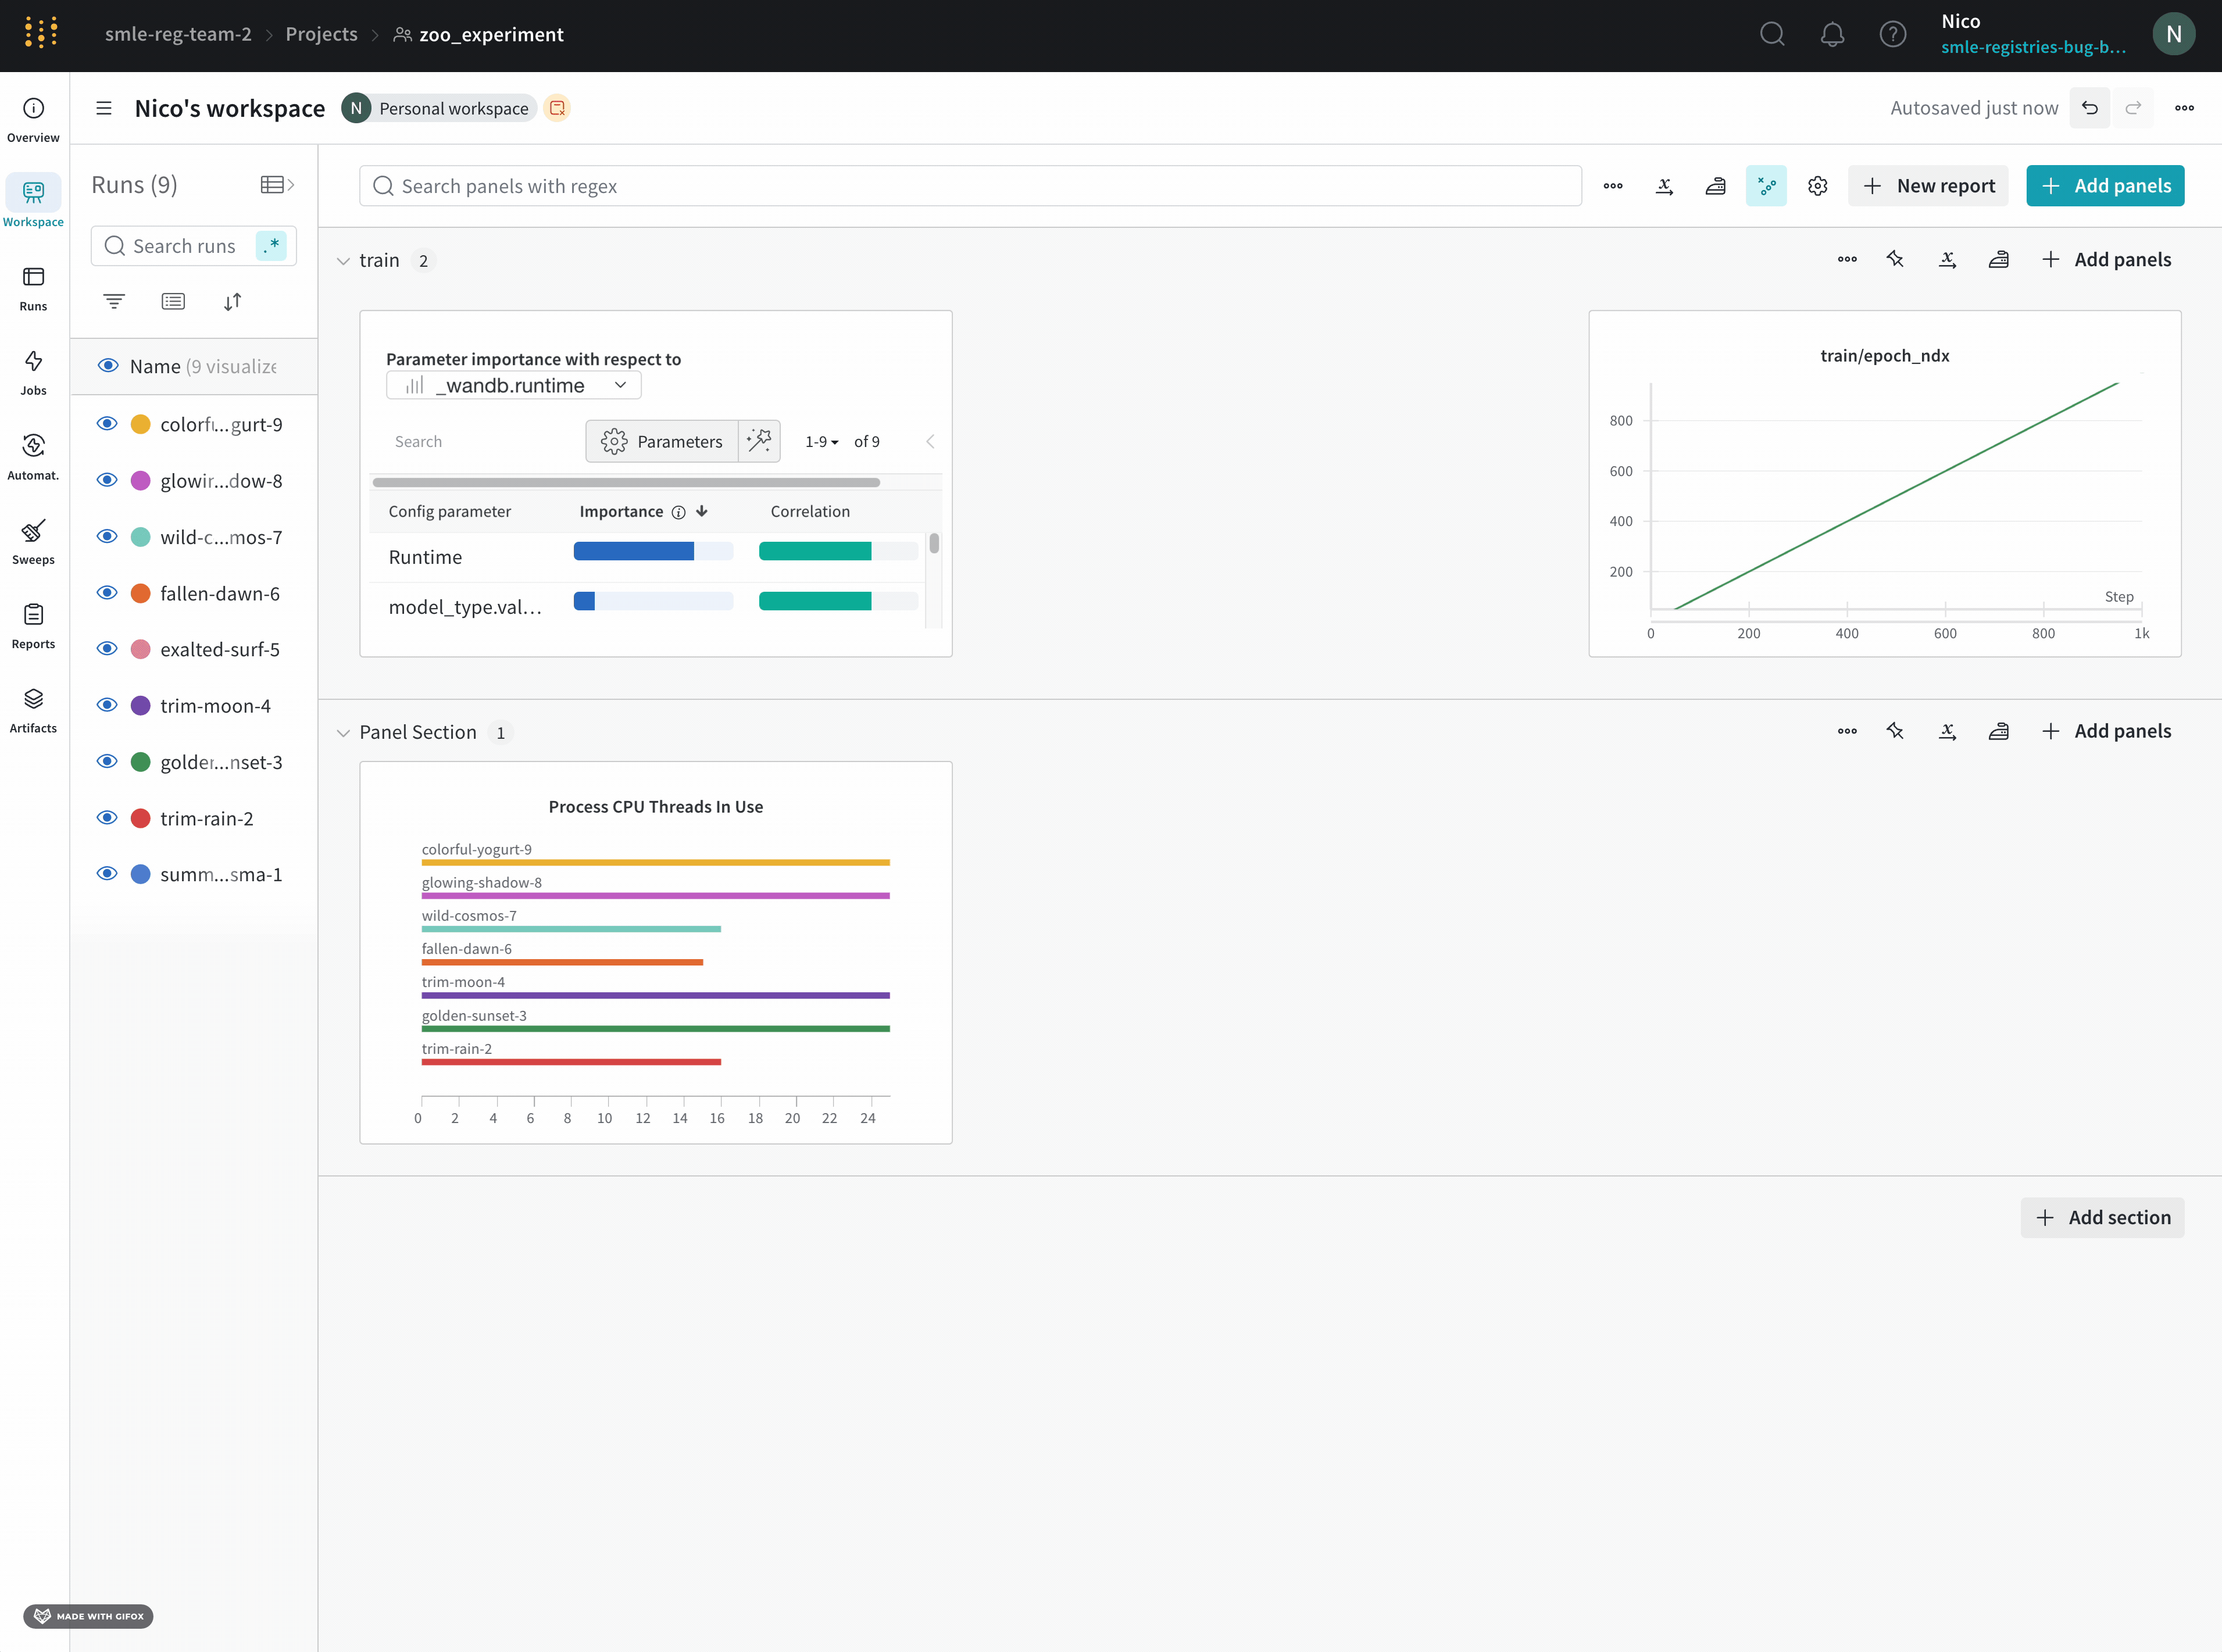The width and height of the screenshot is (2222, 1652).
Task: Go to Projects breadcrumb link
Action: [321, 35]
